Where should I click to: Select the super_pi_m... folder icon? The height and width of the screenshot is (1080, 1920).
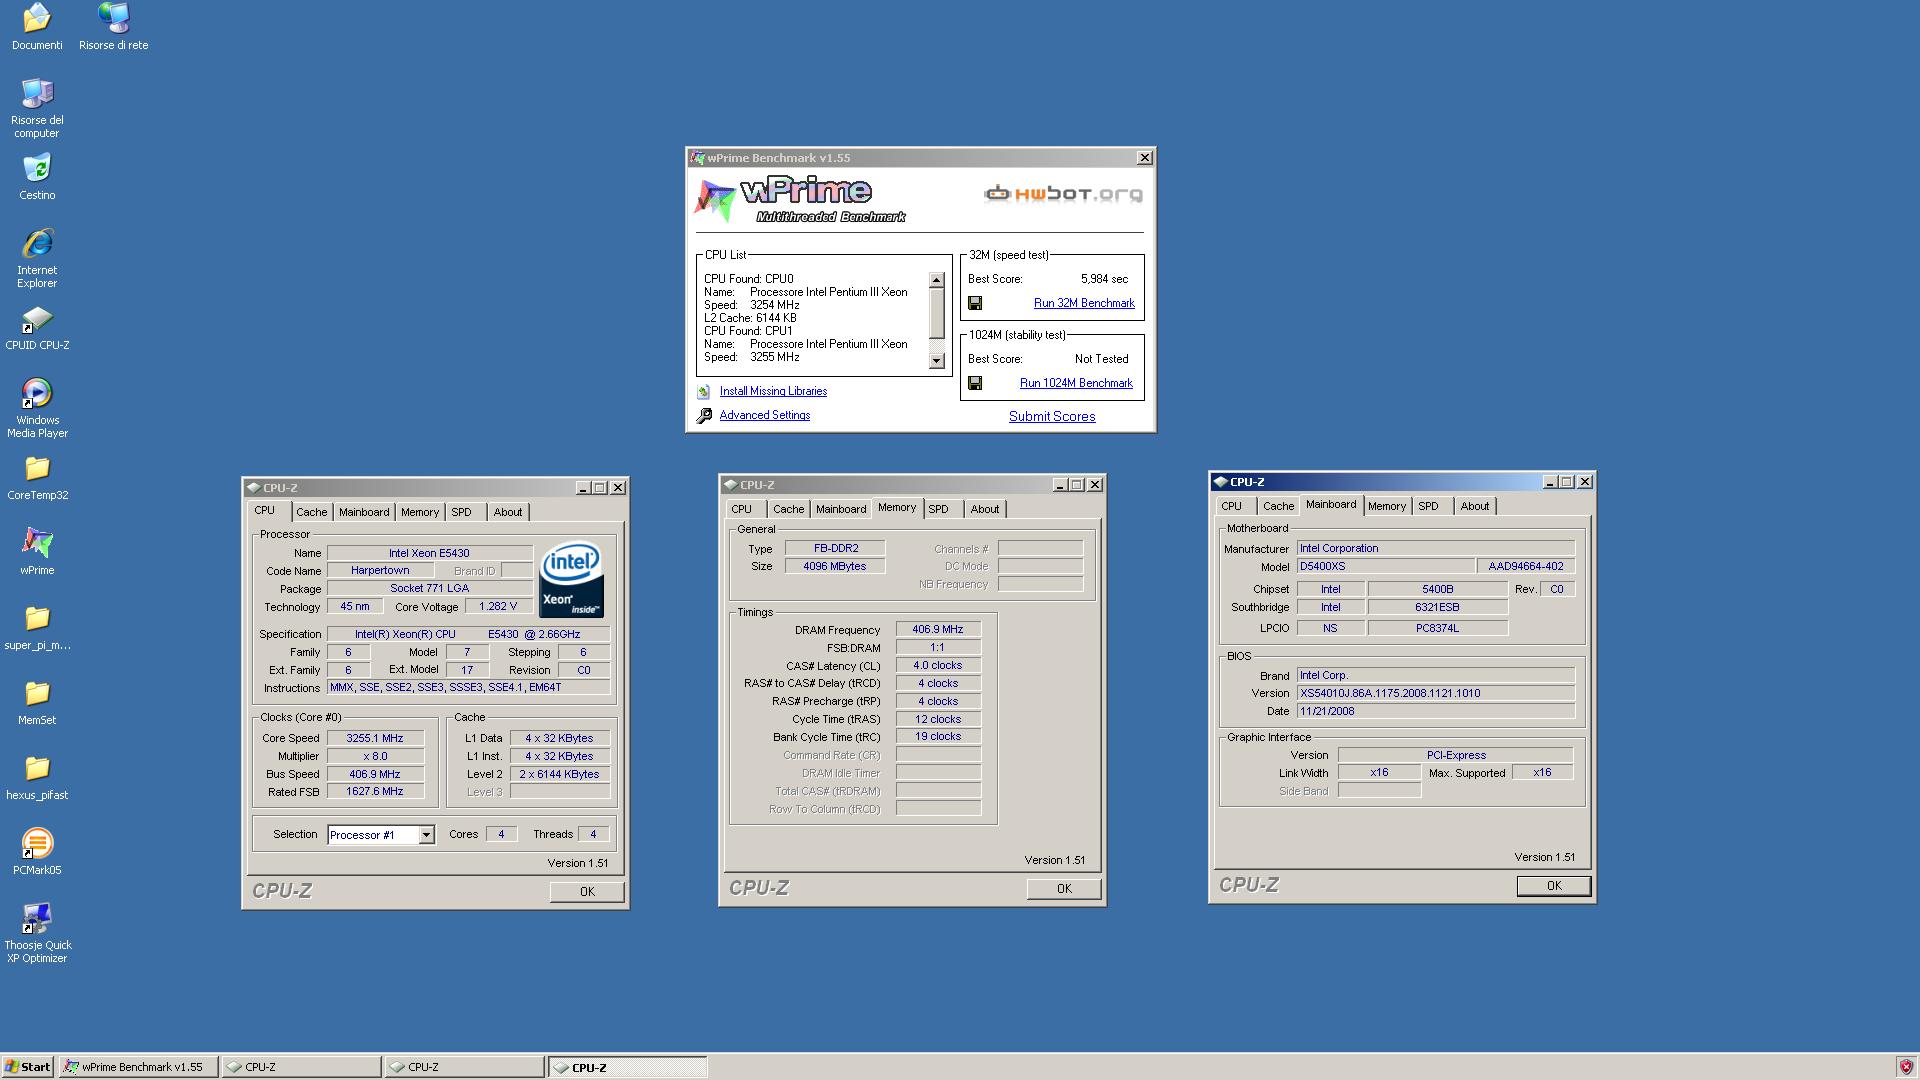37,628
